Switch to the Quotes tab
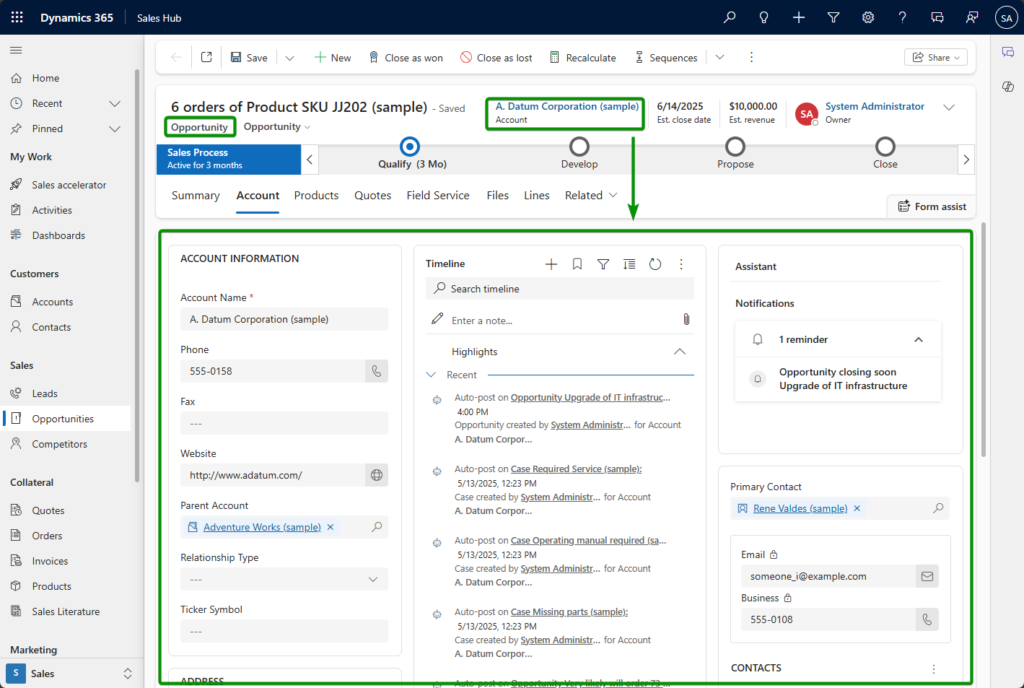 372,195
